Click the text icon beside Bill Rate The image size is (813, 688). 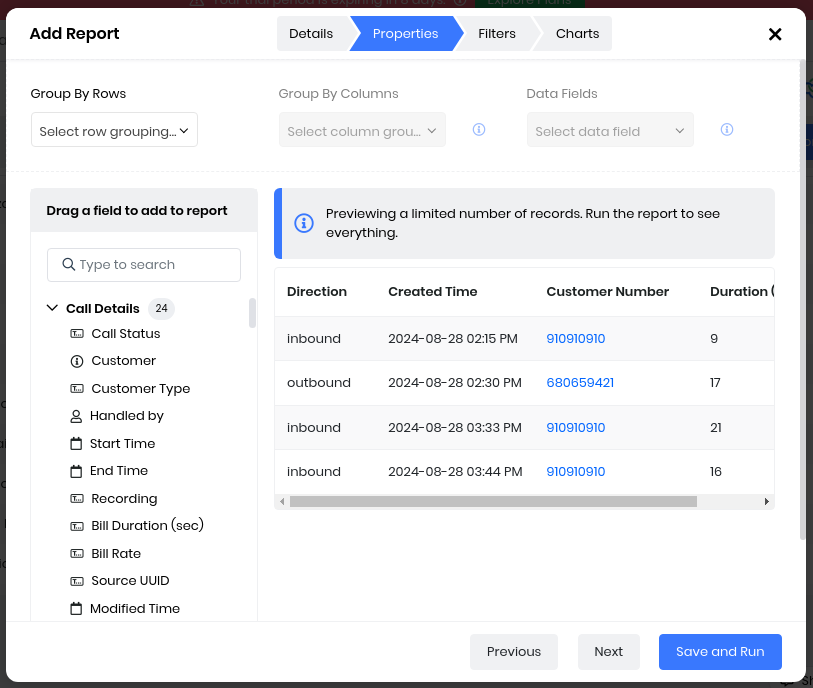click(77, 554)
